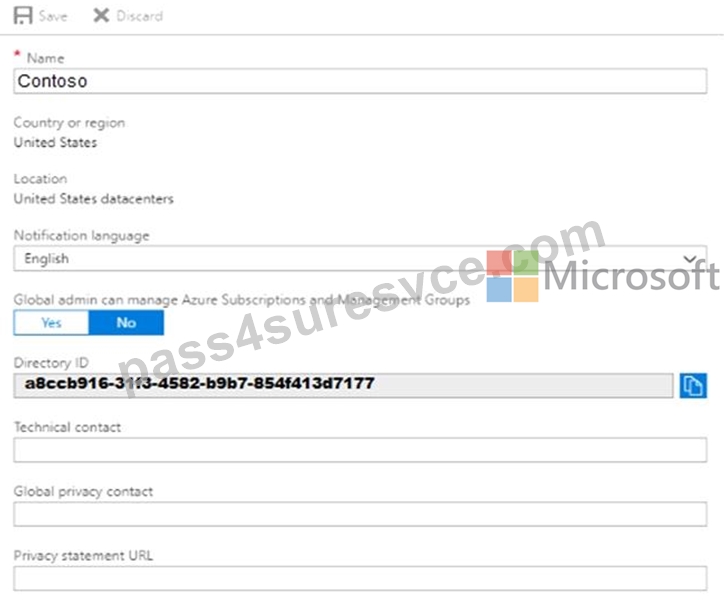
Task: Select Yes for global admin subscription management
Action: (51, 323)
